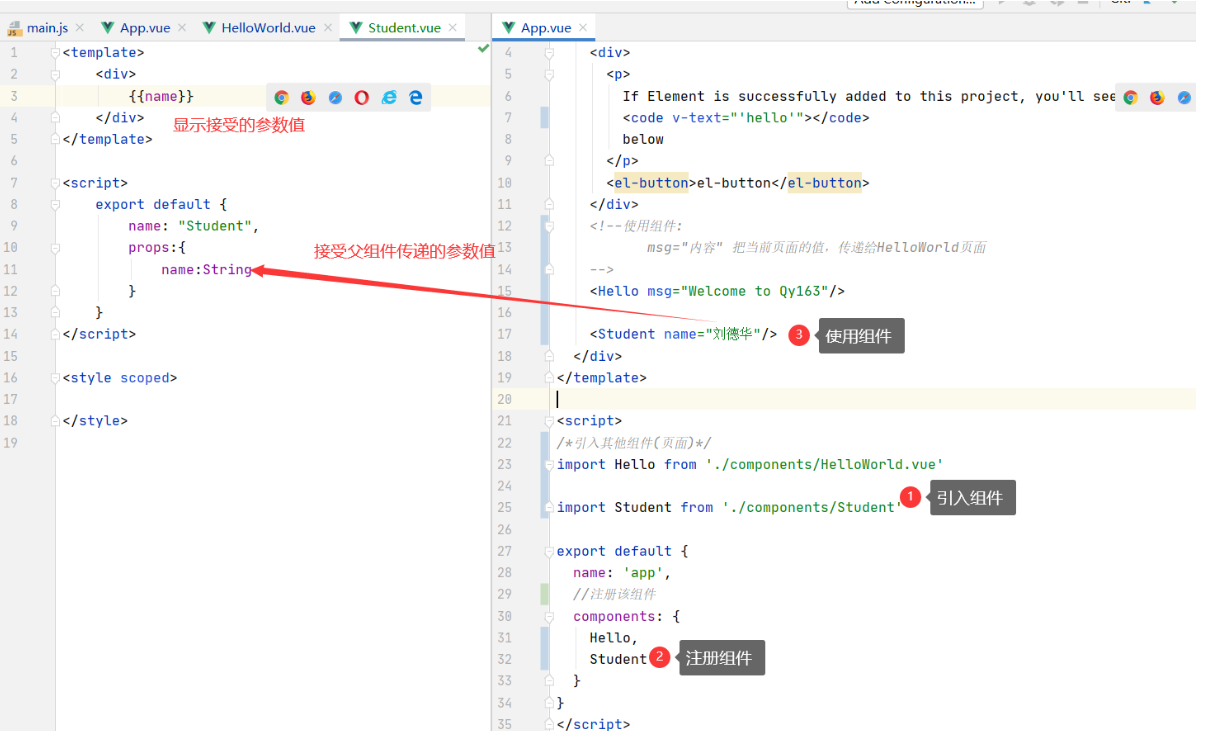Collapse <div> fold at line 2 in Student.vue
This screenshot has height=731, width=1214.
pyautogui.click(x=55, y=74)
